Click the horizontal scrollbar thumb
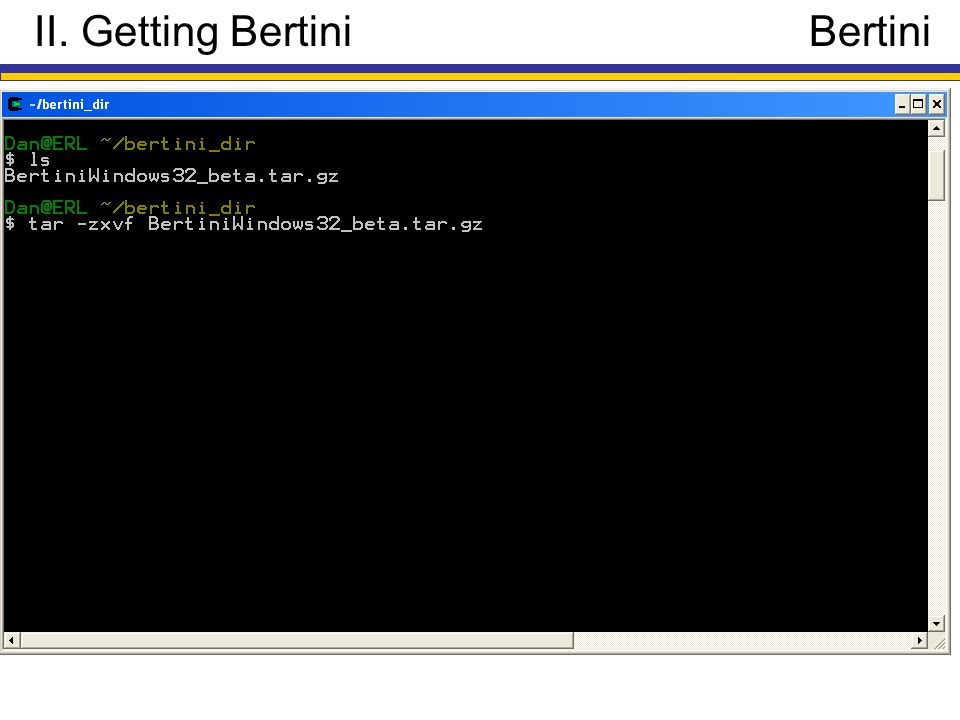Screen dimensions: 960x720 [297, 641]
